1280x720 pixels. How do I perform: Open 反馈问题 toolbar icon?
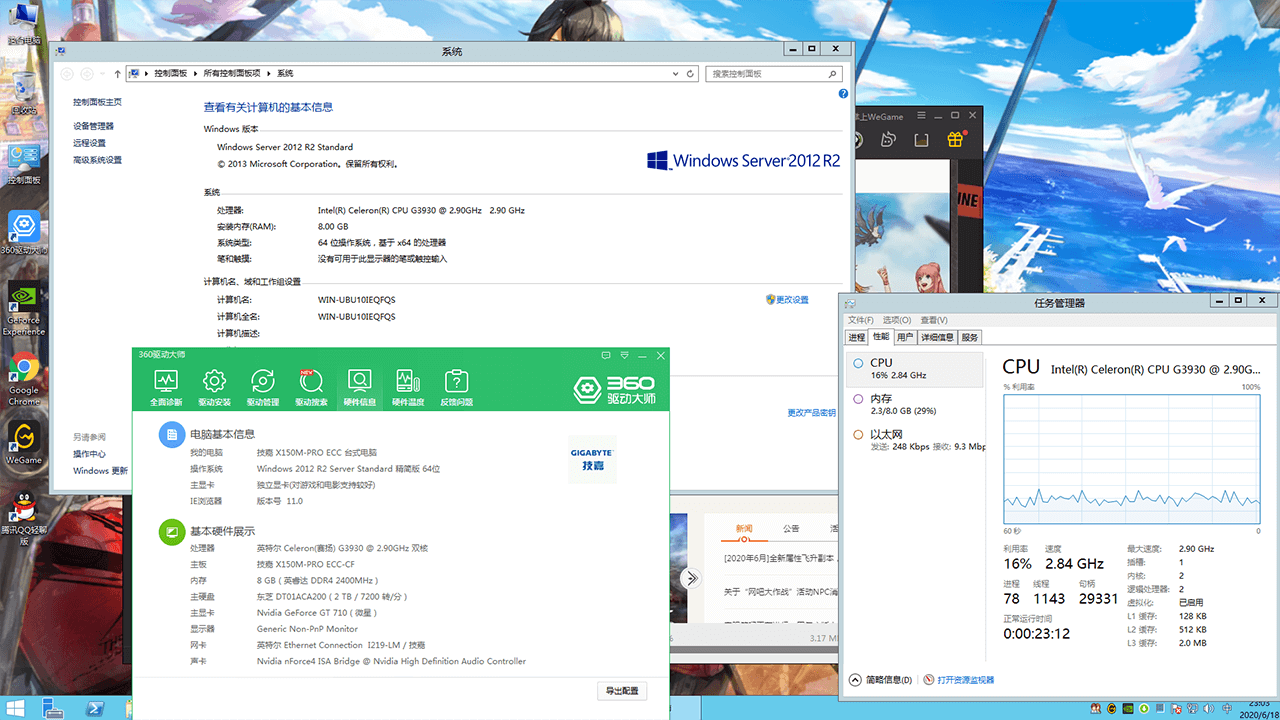(456, 387)
